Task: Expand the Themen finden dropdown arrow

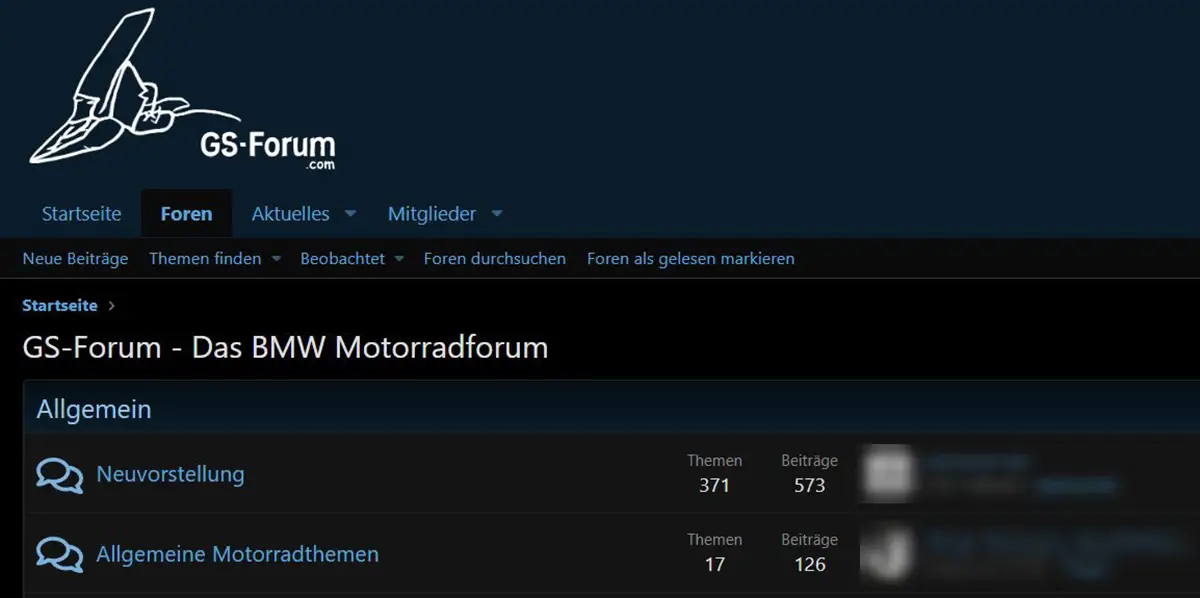Action: (276, 259)
